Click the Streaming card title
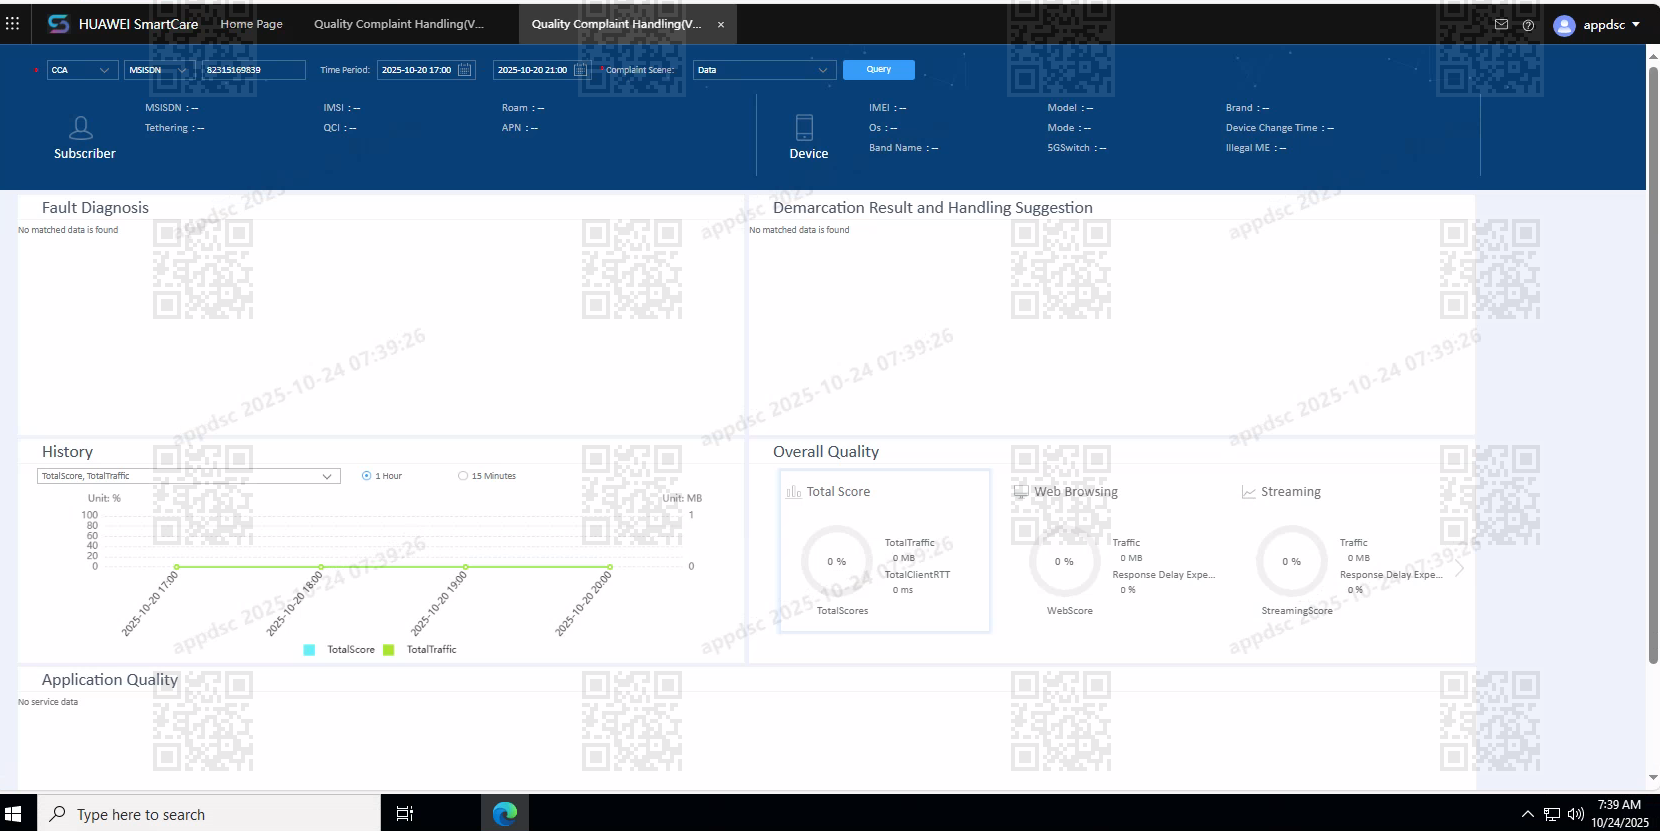The width and height of the screenshot is (1660, 831). coord(1291,492)
